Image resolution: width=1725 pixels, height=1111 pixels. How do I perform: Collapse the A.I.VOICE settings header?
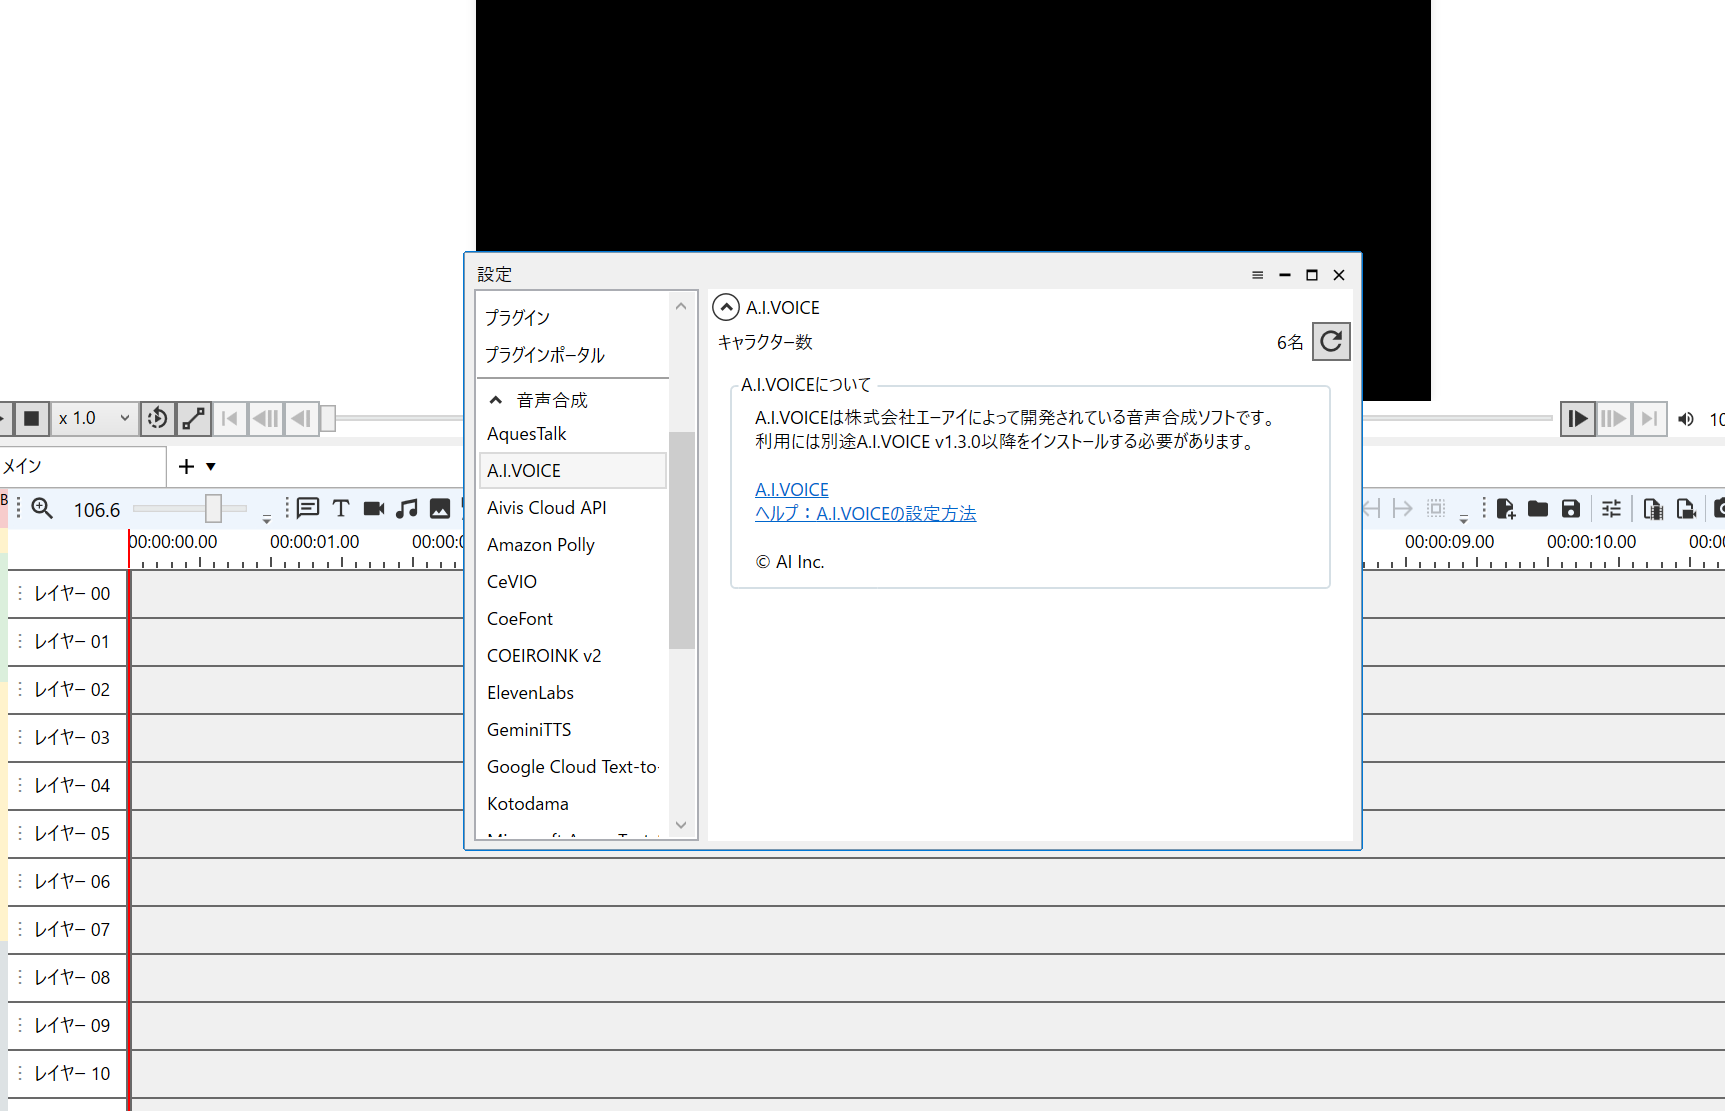pyautogui.click(x=726, y=308)
